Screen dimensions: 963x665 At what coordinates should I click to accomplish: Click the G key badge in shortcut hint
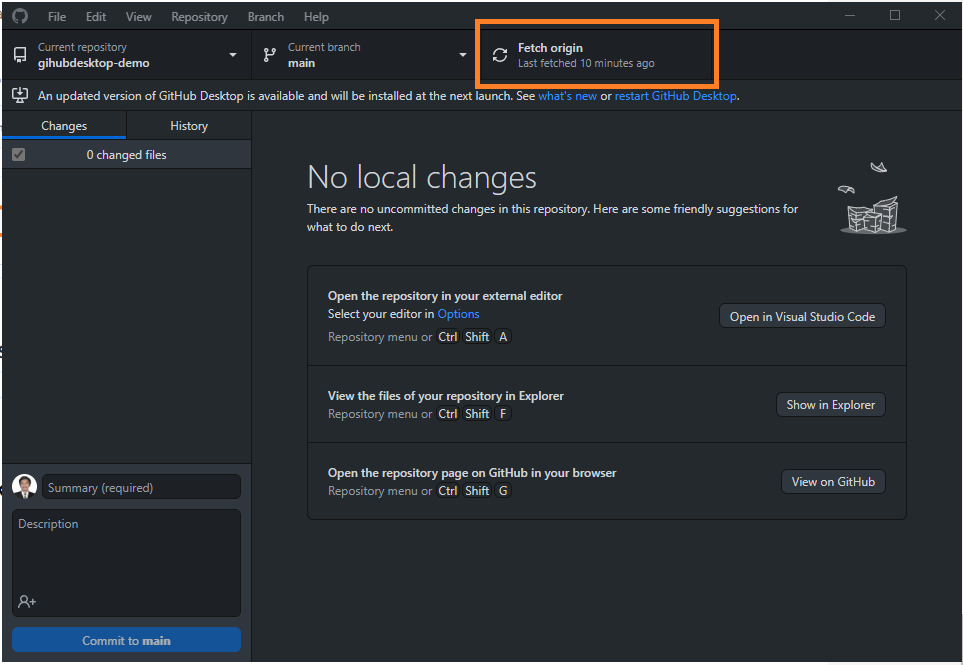(x=503, y=491)
